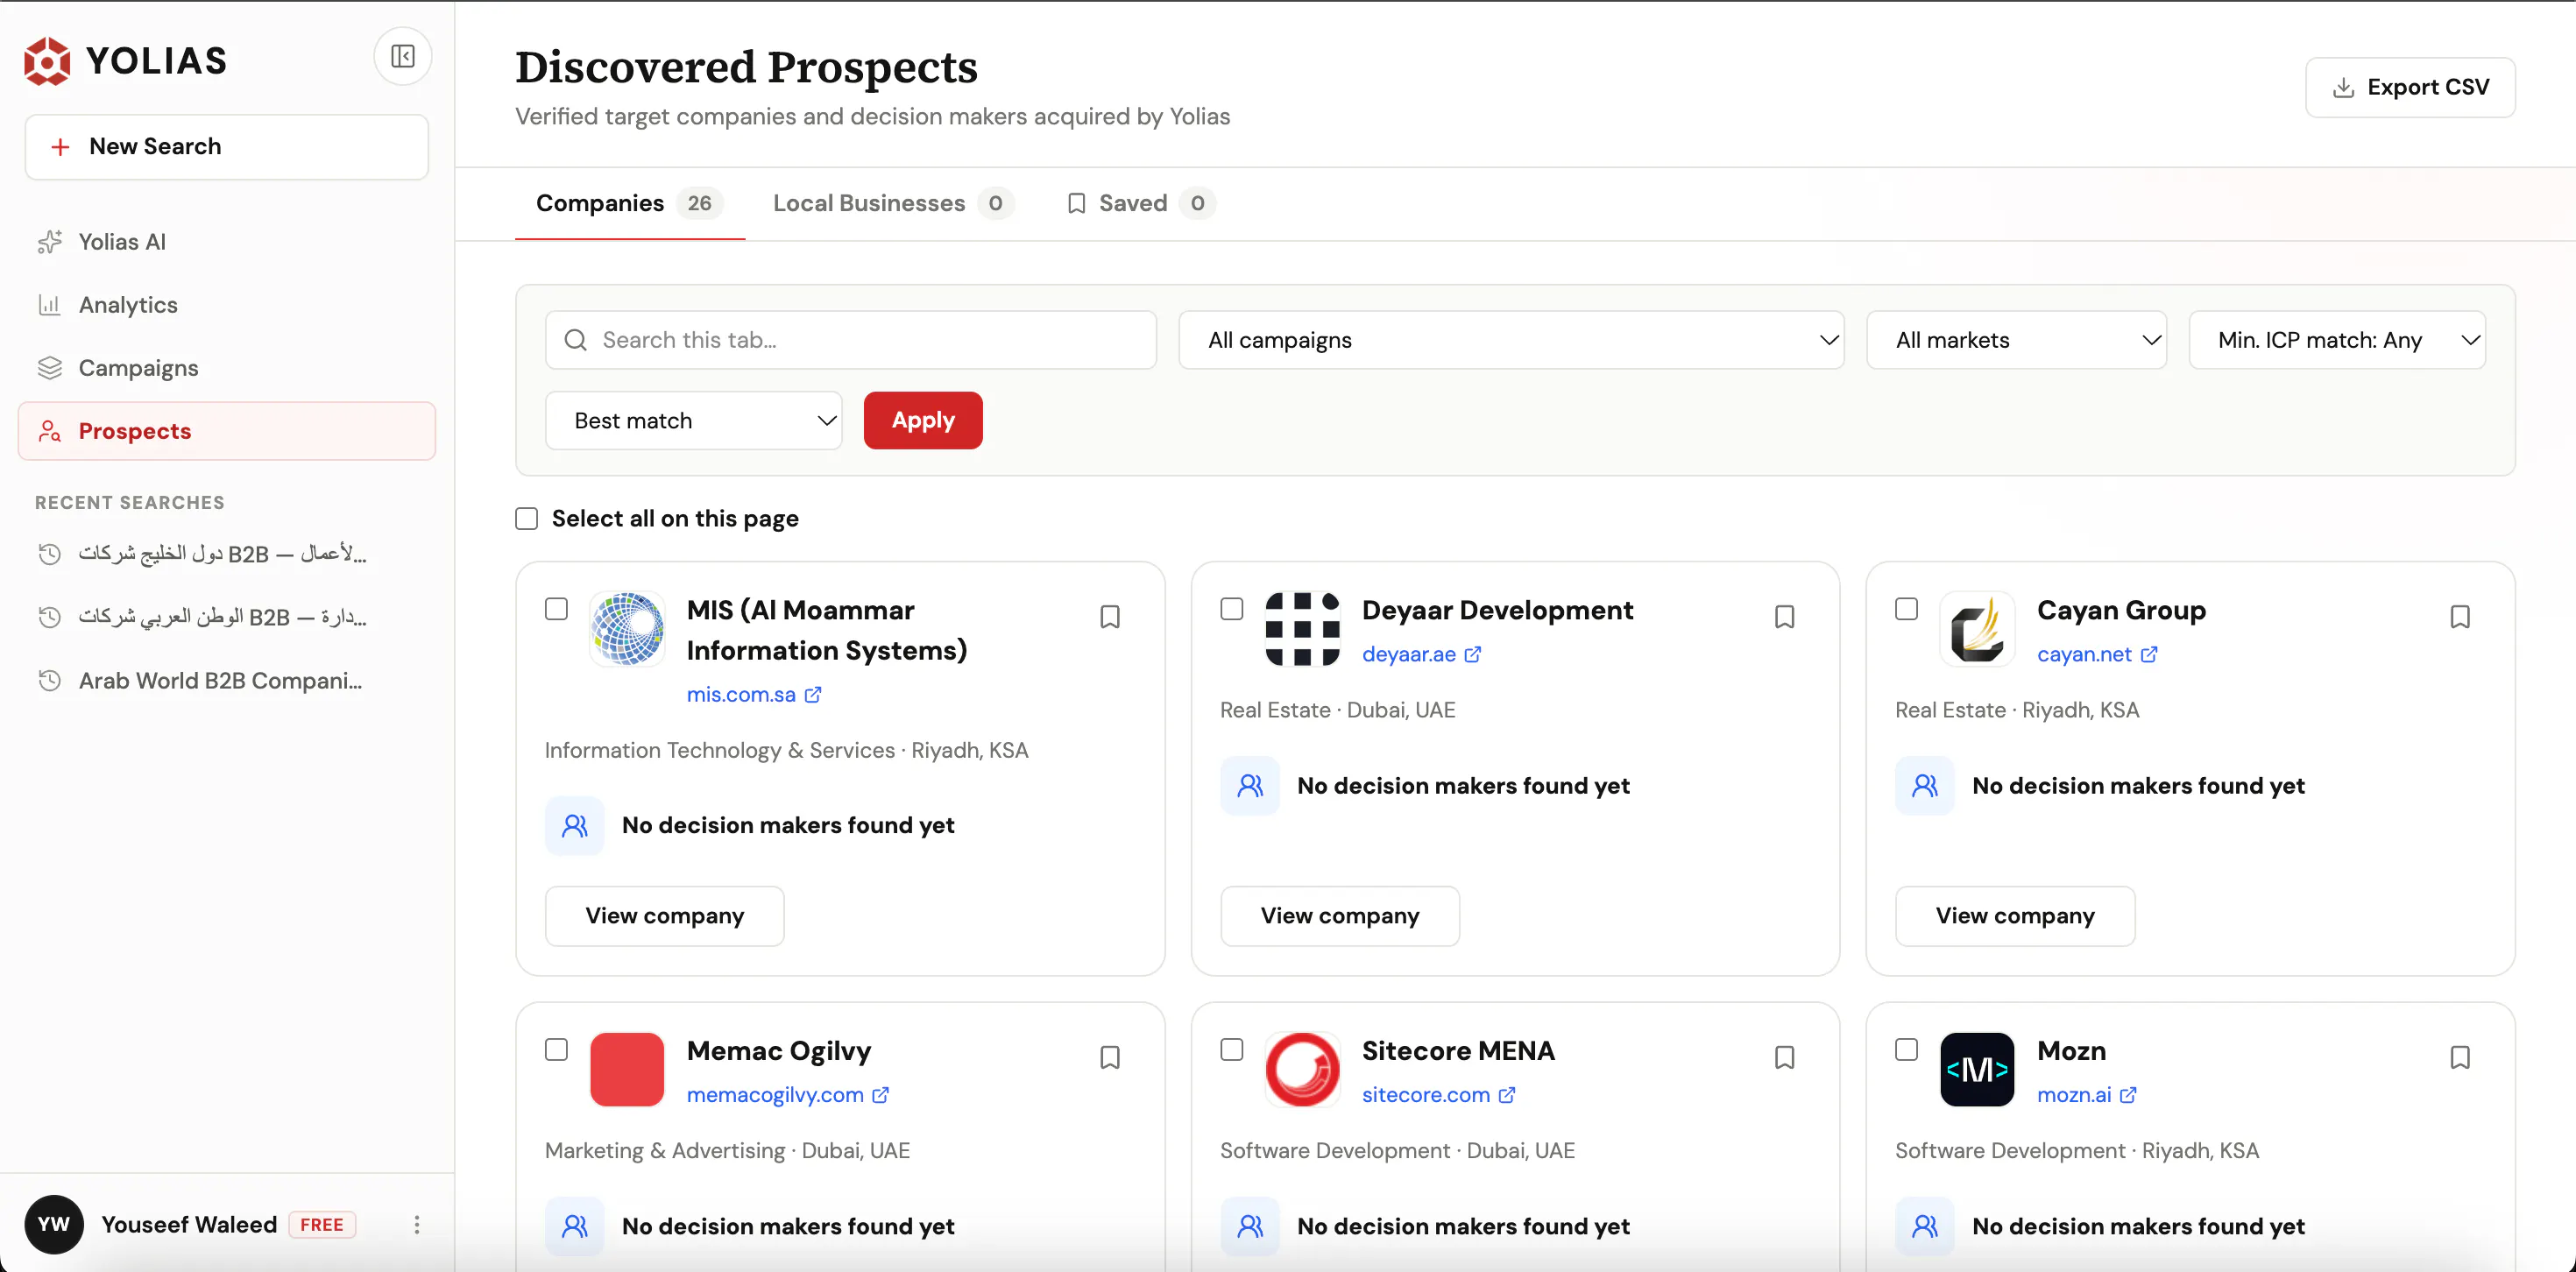Viewport: 2576px width, 1272px height.
Task: Open the deyaar.ae website link
Action: (x=1420, y=654)
